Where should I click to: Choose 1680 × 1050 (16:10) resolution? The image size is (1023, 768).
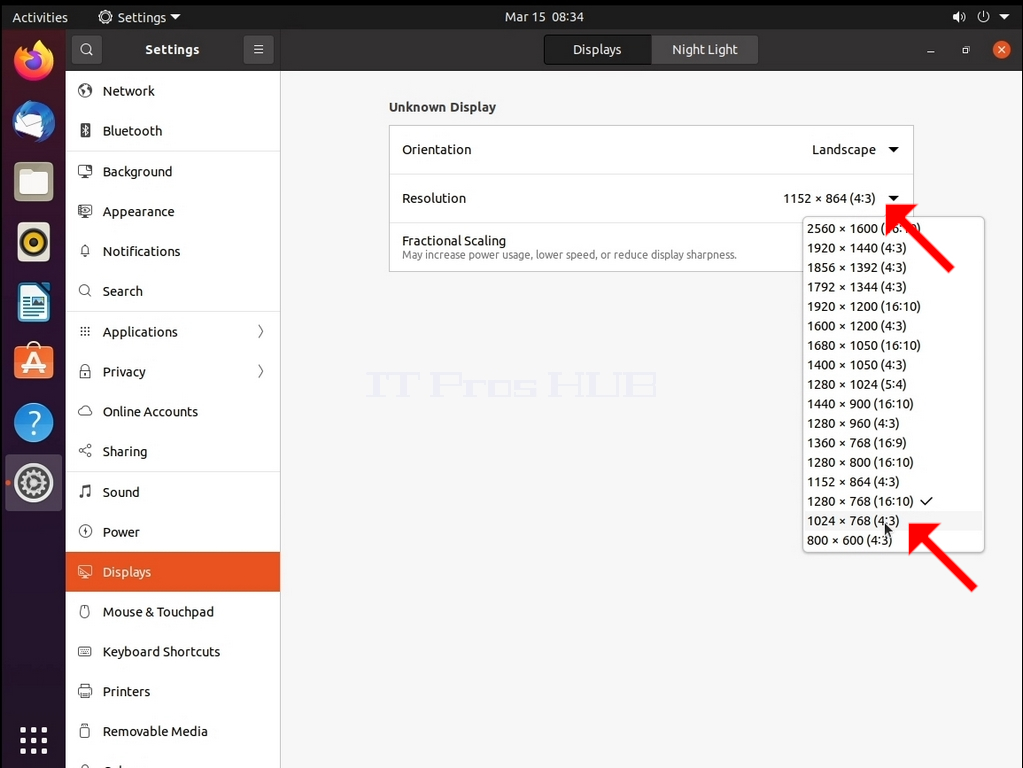893,345
